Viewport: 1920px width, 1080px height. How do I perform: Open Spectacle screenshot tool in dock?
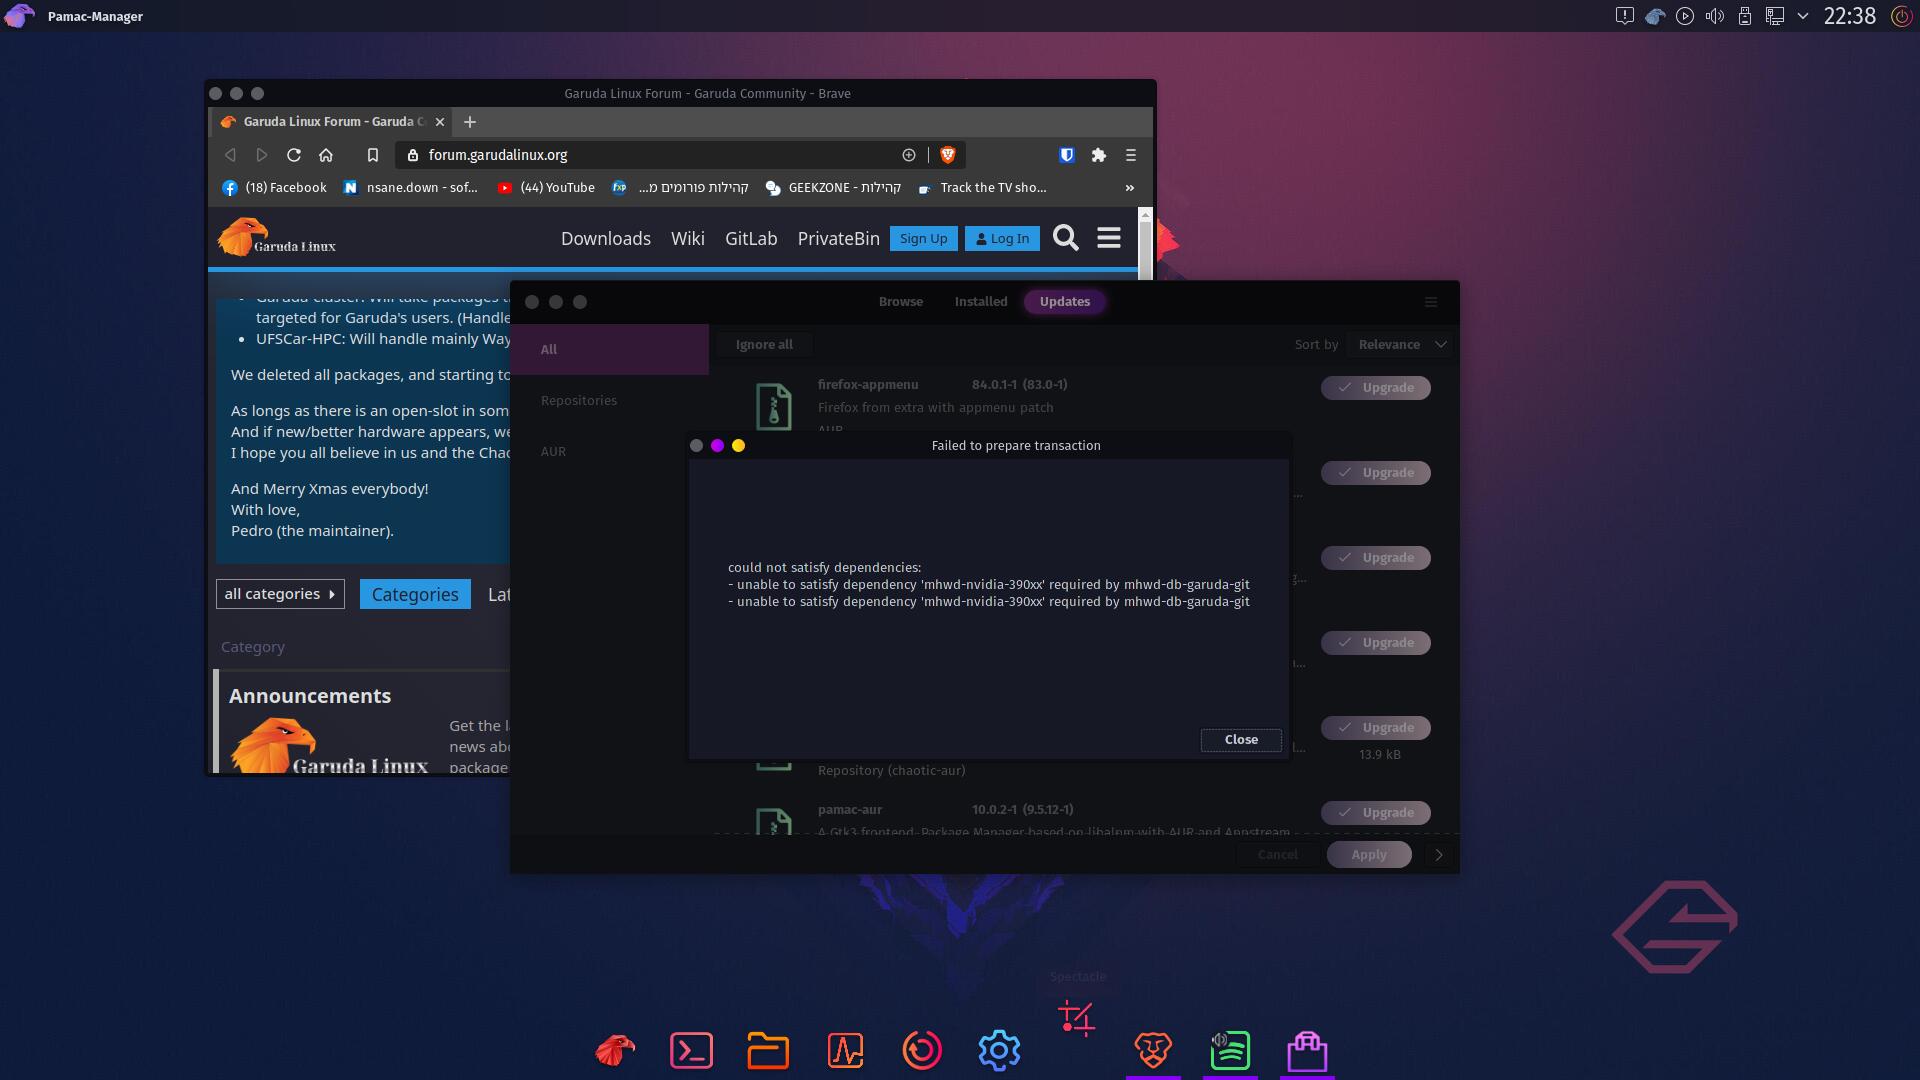point(1076,1018)
